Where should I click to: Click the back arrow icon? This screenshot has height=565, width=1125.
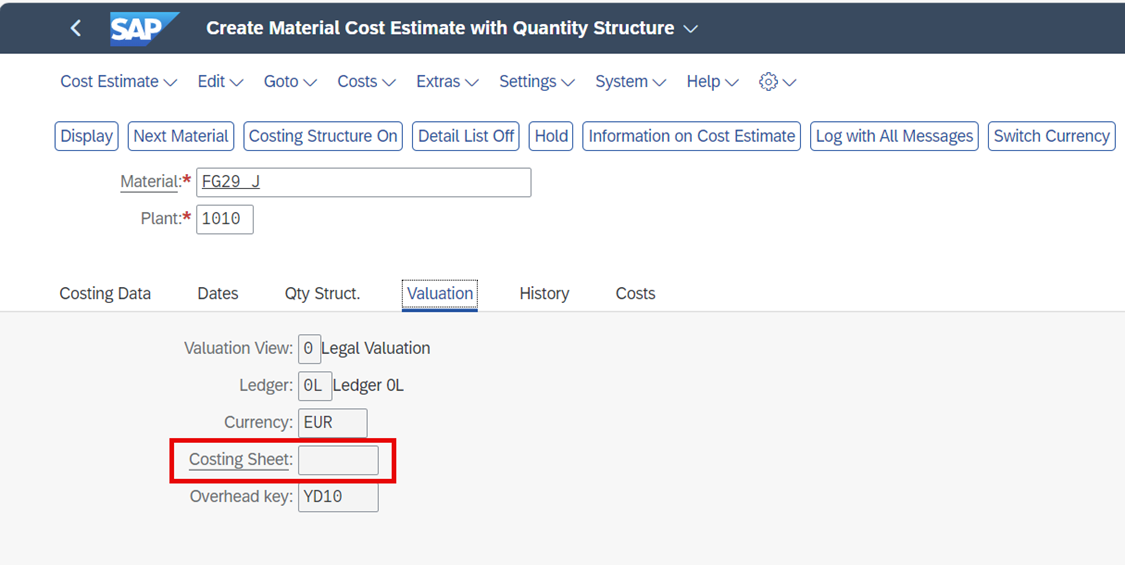(75, 28)
